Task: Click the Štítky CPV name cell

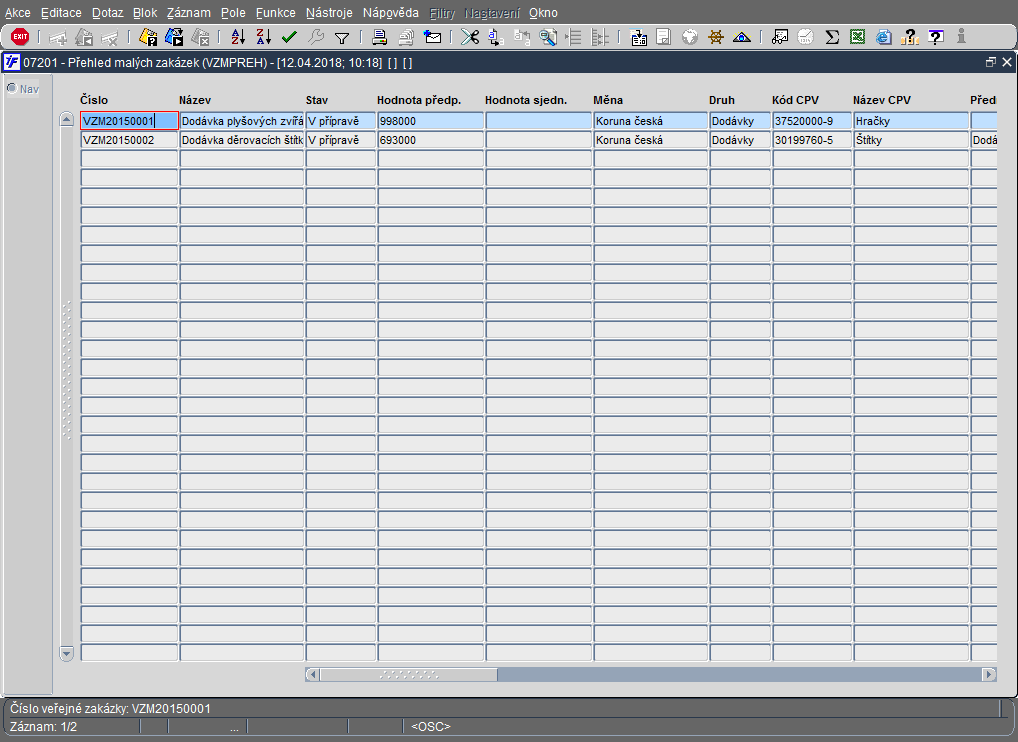Action: pyautogui.click(x=911, y=140)
